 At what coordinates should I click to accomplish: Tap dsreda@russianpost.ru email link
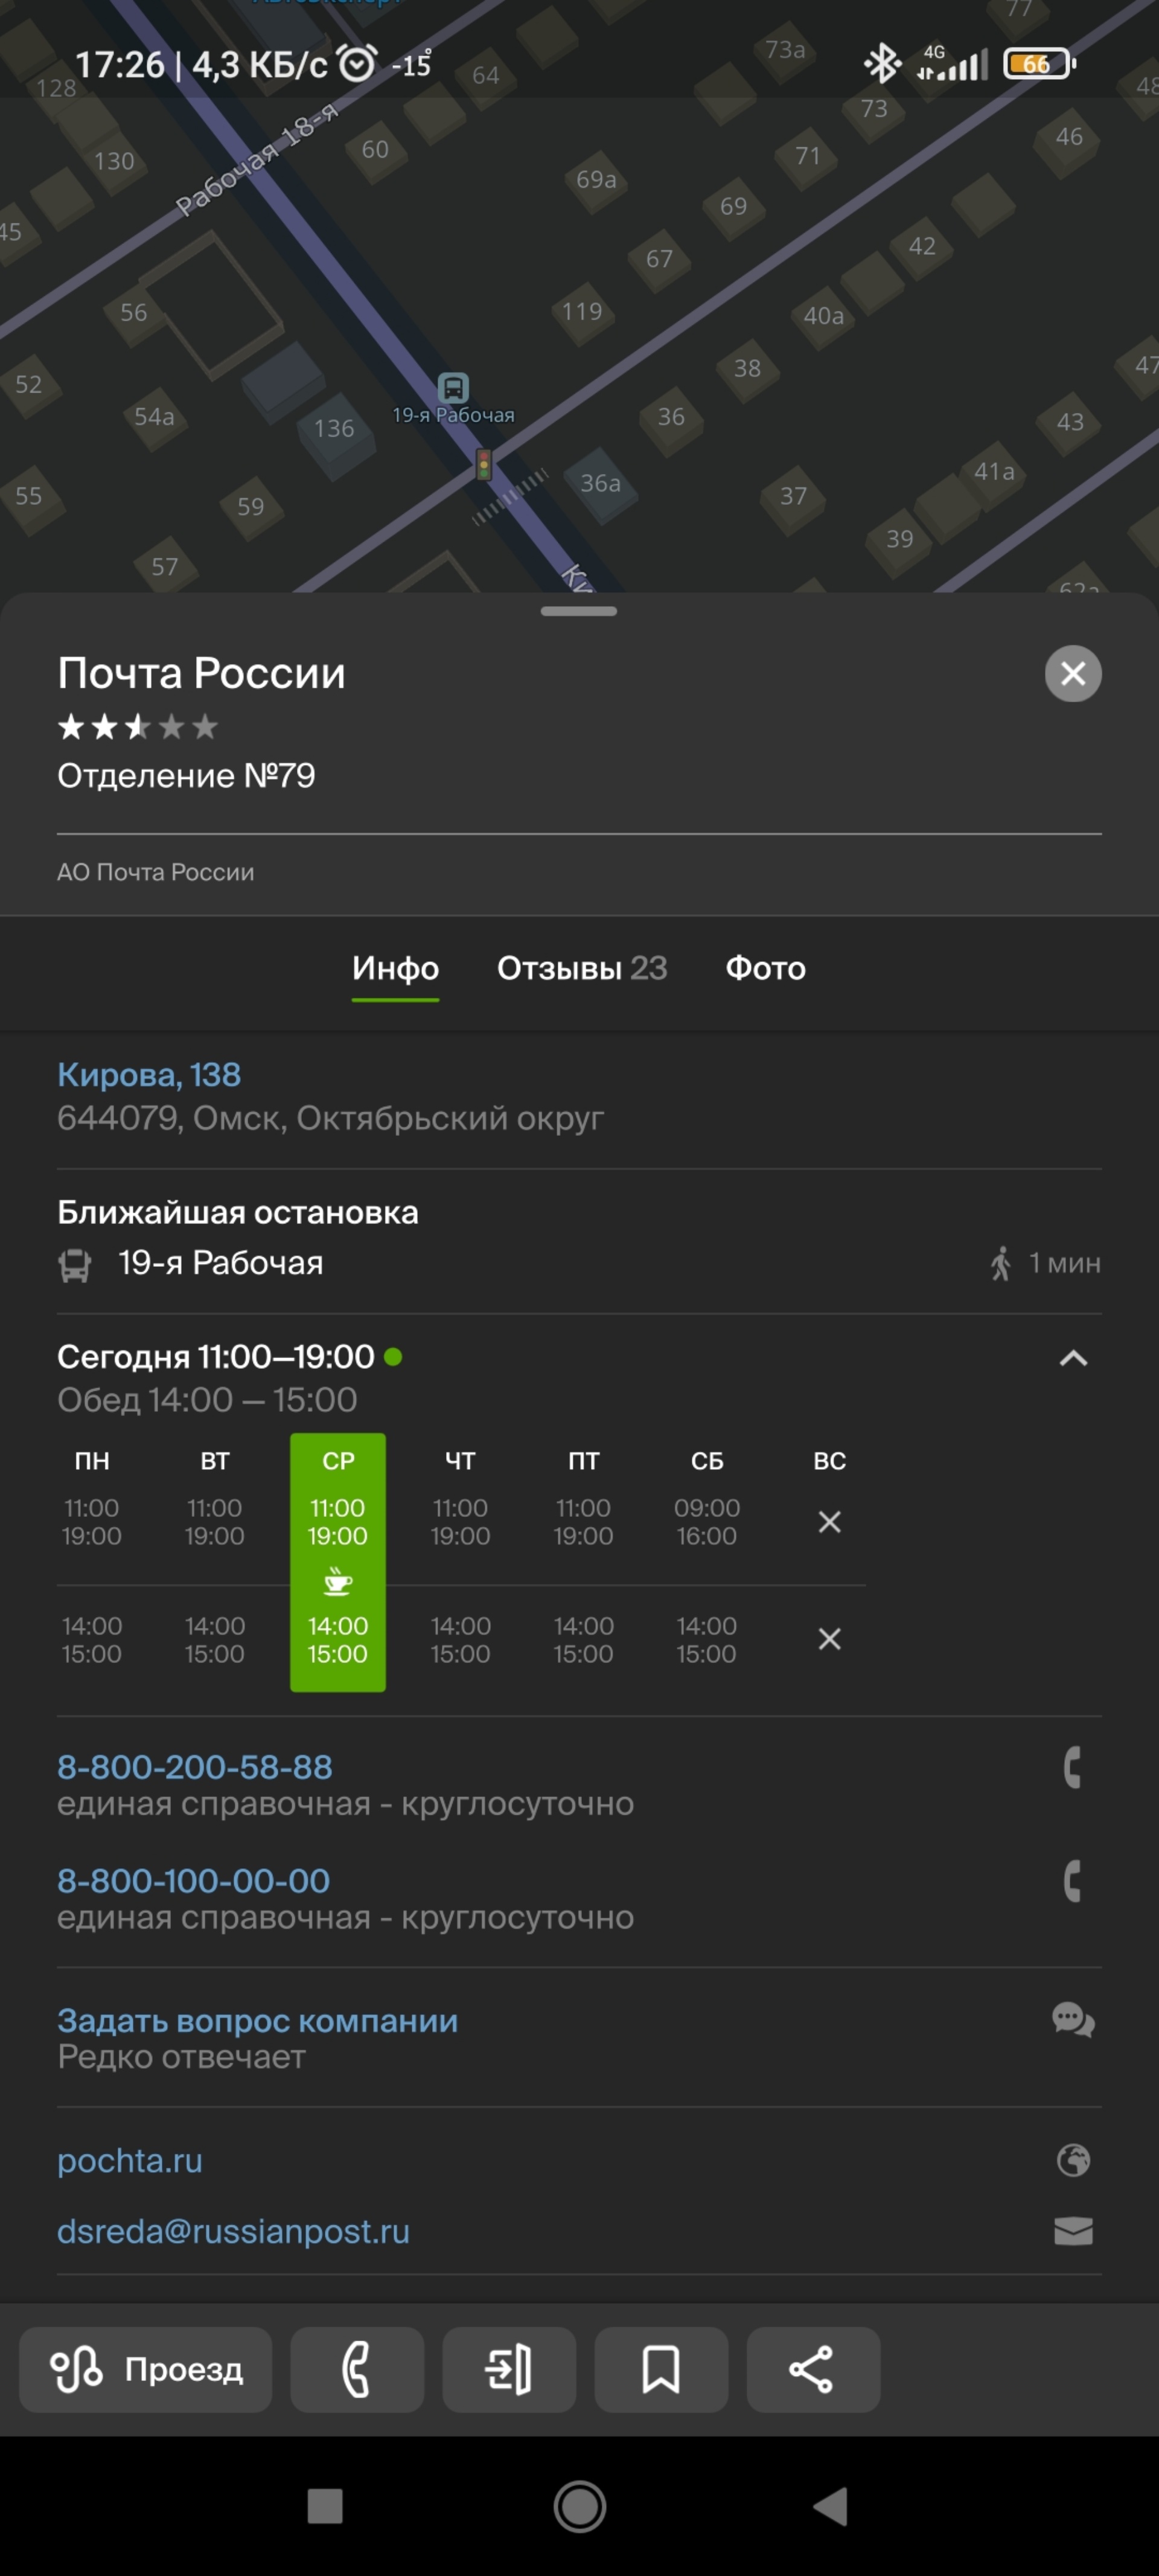click(x=233, y=2231)
